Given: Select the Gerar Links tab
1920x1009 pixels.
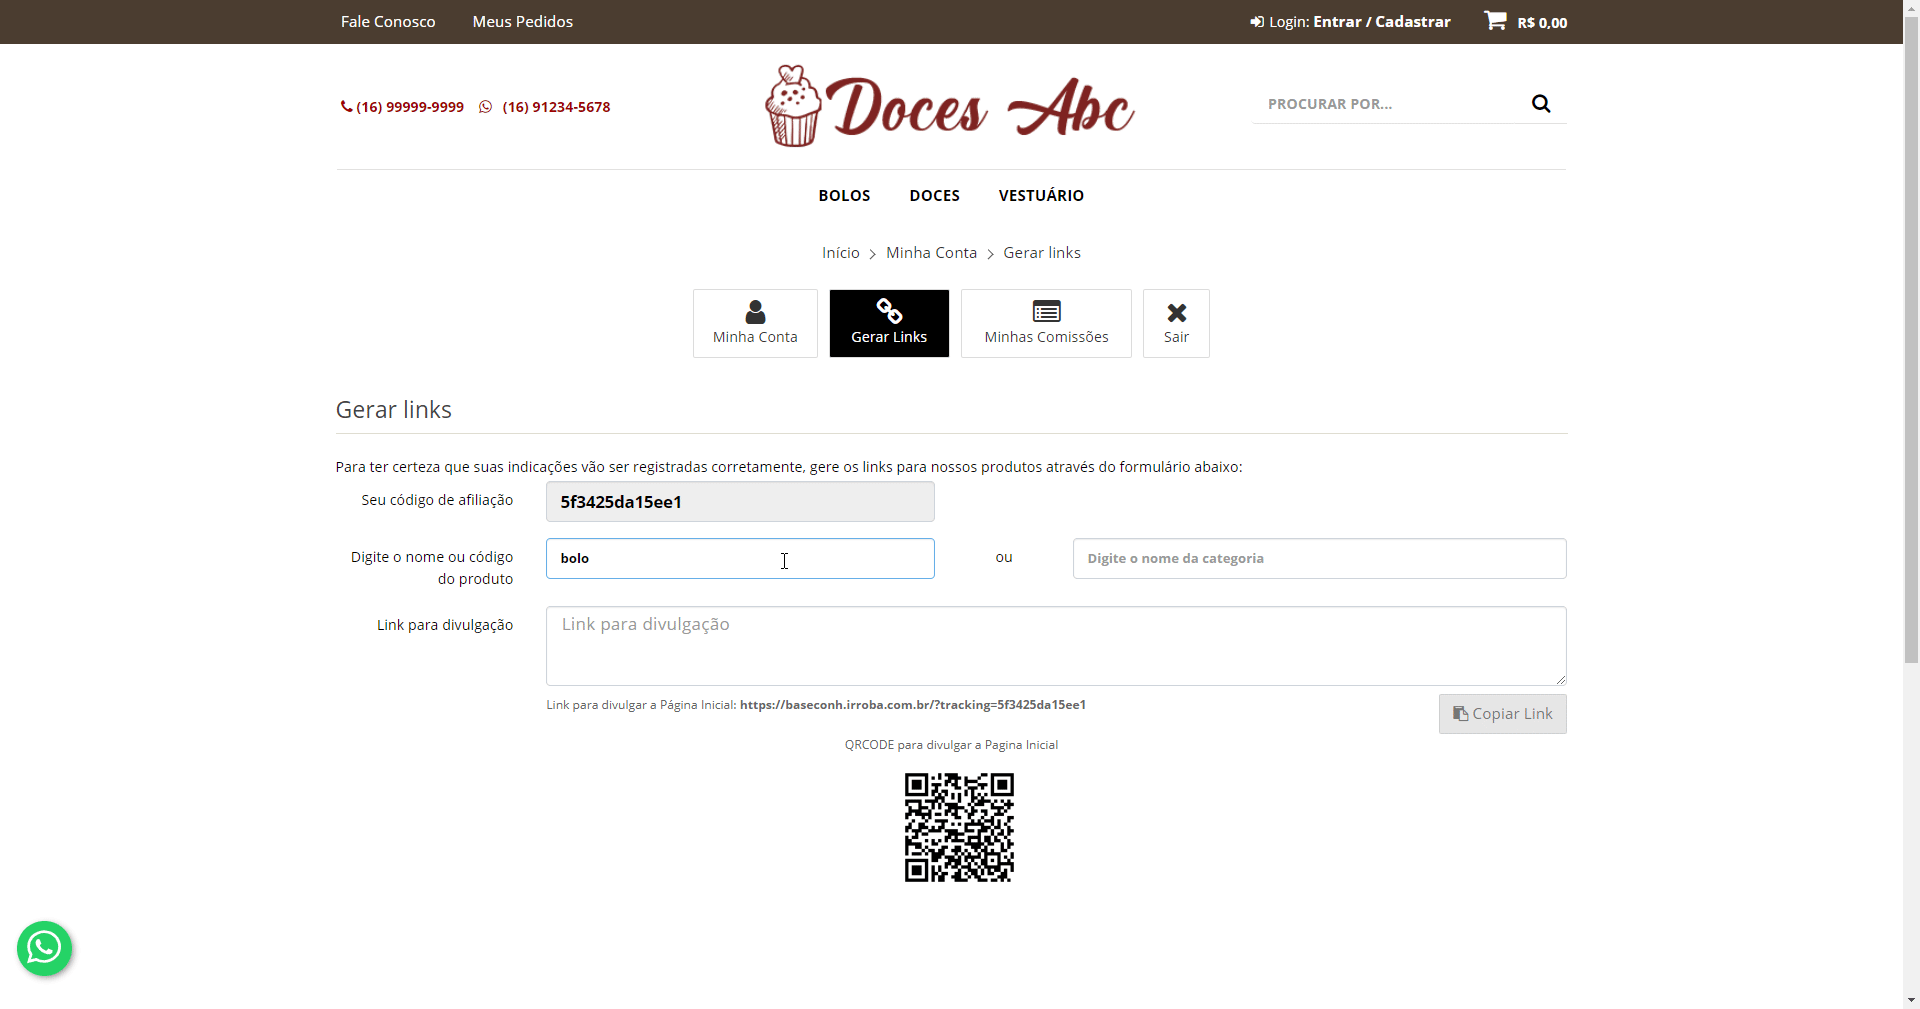Looking at the screenshot, I should (889, 323).
